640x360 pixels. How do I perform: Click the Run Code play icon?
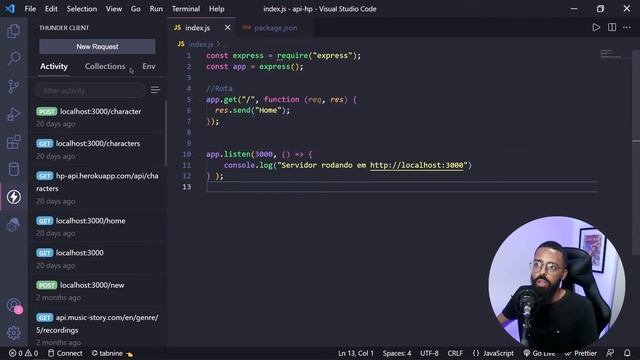pyautogui.click(x=596, y=27)
